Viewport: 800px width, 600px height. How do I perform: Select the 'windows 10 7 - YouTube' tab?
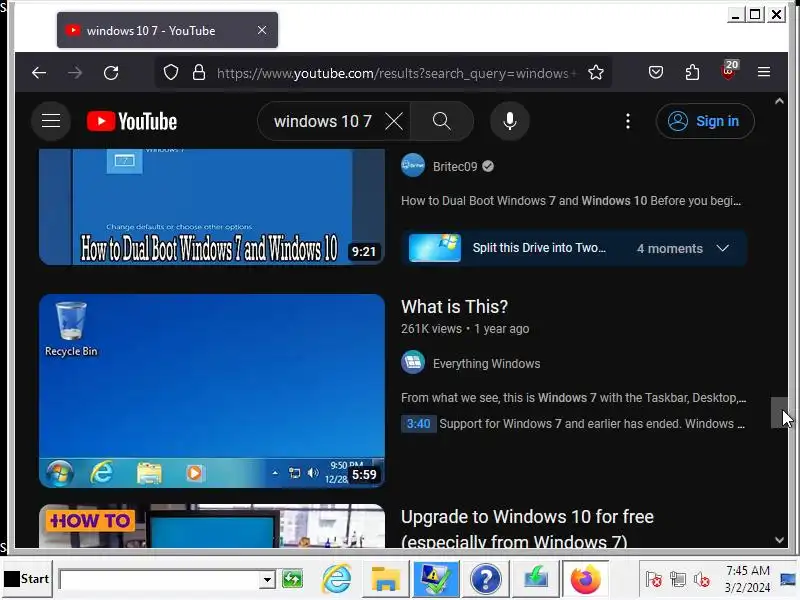click(167, 31)
